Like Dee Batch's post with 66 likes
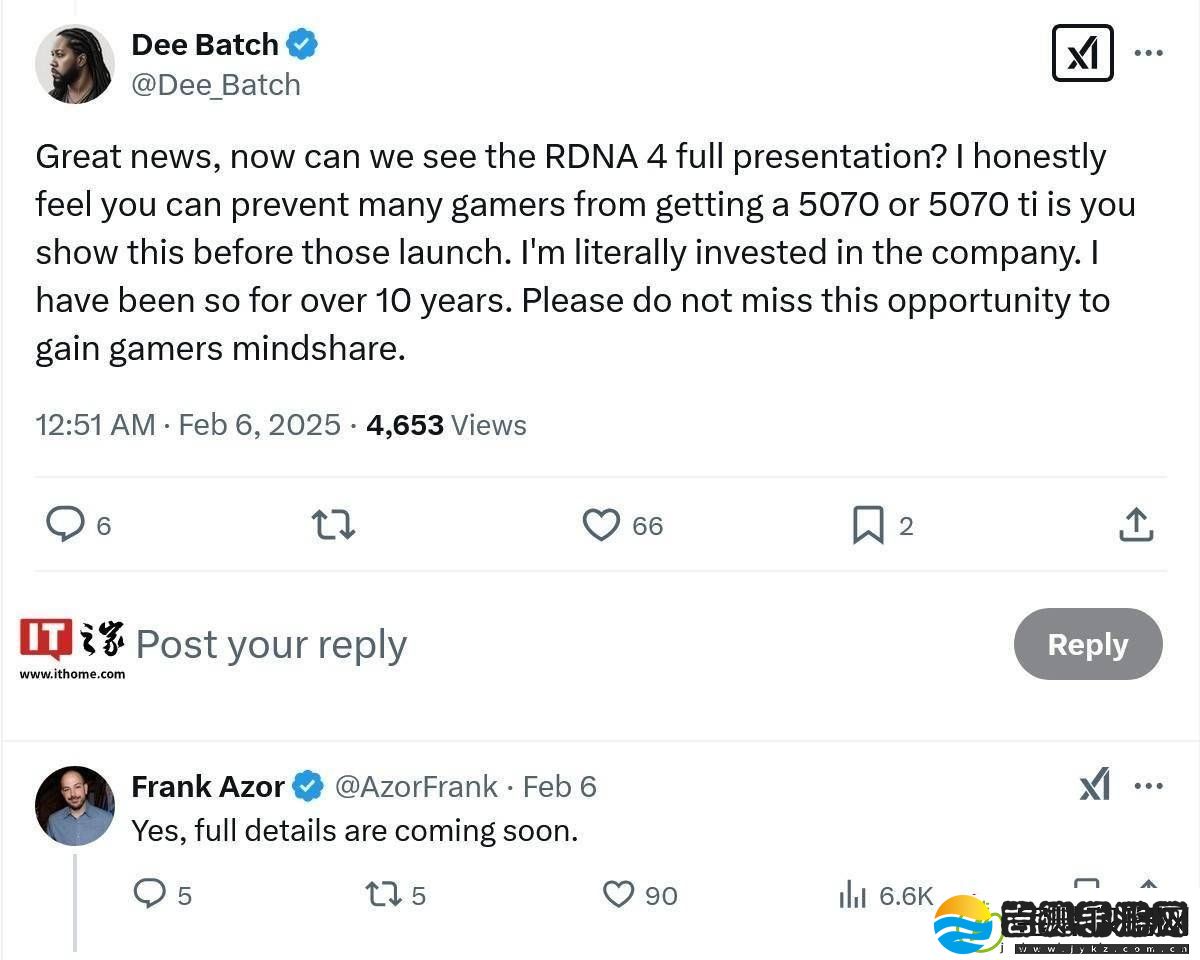 [x=601, y=524]
